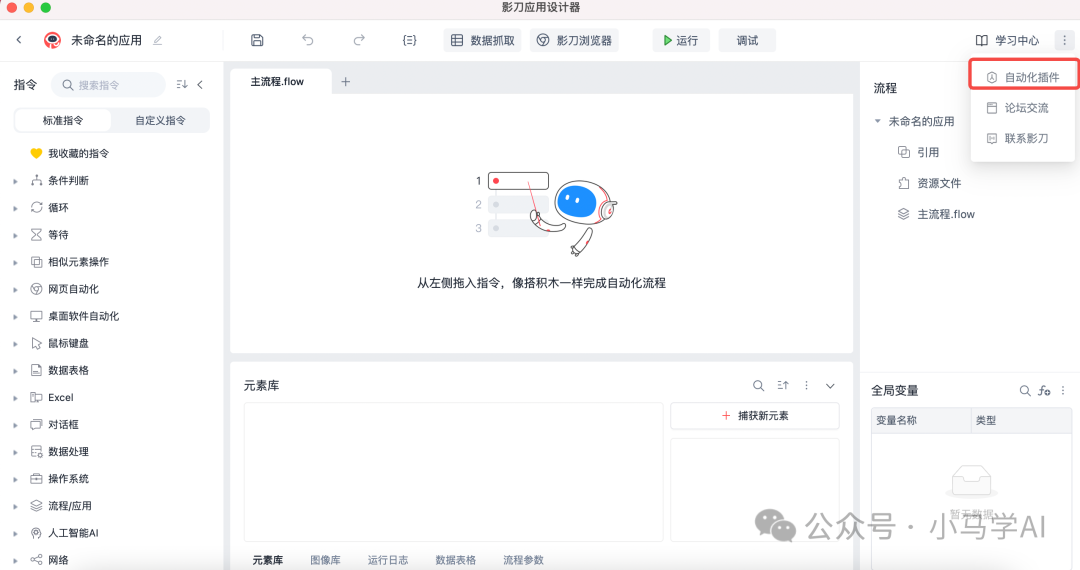Click the undo arrow icon
This screenshot has width=1080, height=570.
(308, 41)
